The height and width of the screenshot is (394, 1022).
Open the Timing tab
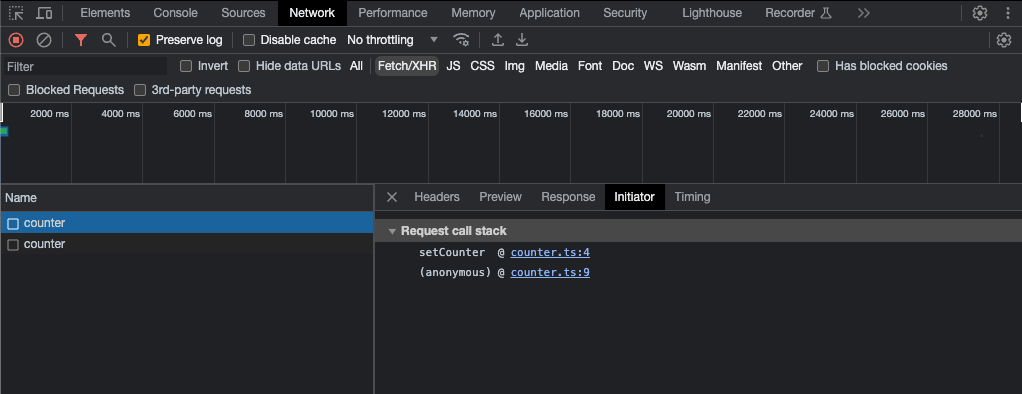point(692,197)
